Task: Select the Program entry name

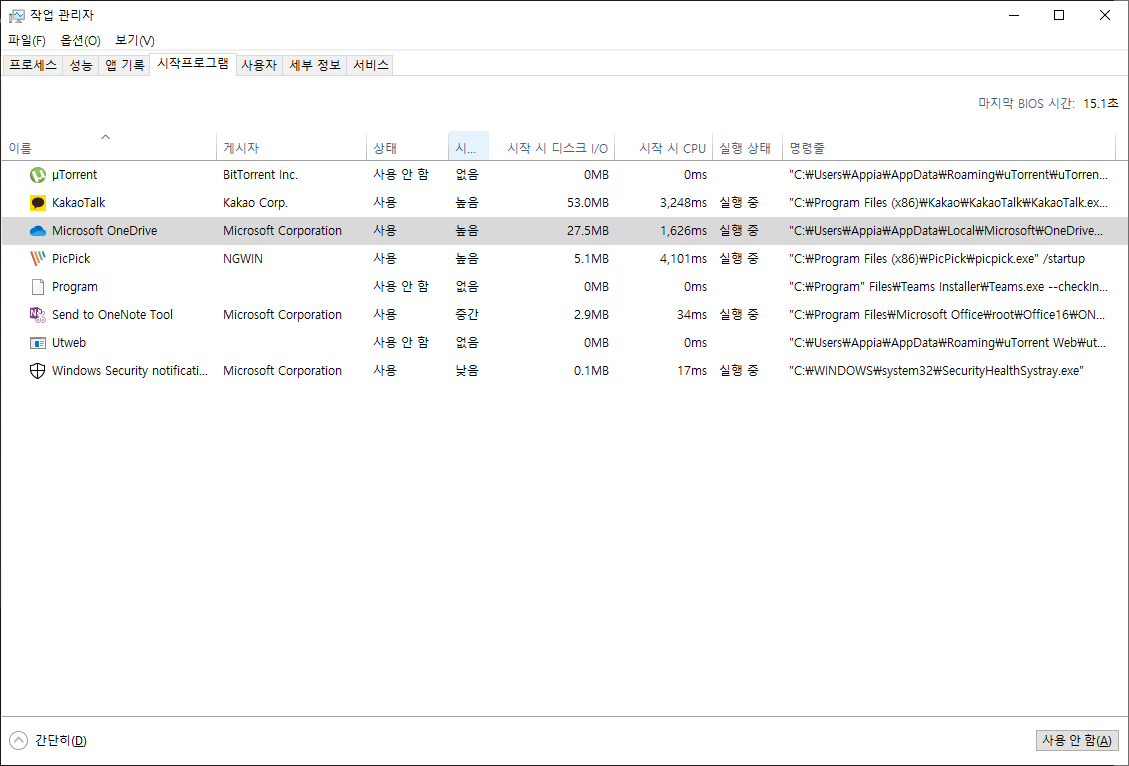Action: tap(75, 287)
